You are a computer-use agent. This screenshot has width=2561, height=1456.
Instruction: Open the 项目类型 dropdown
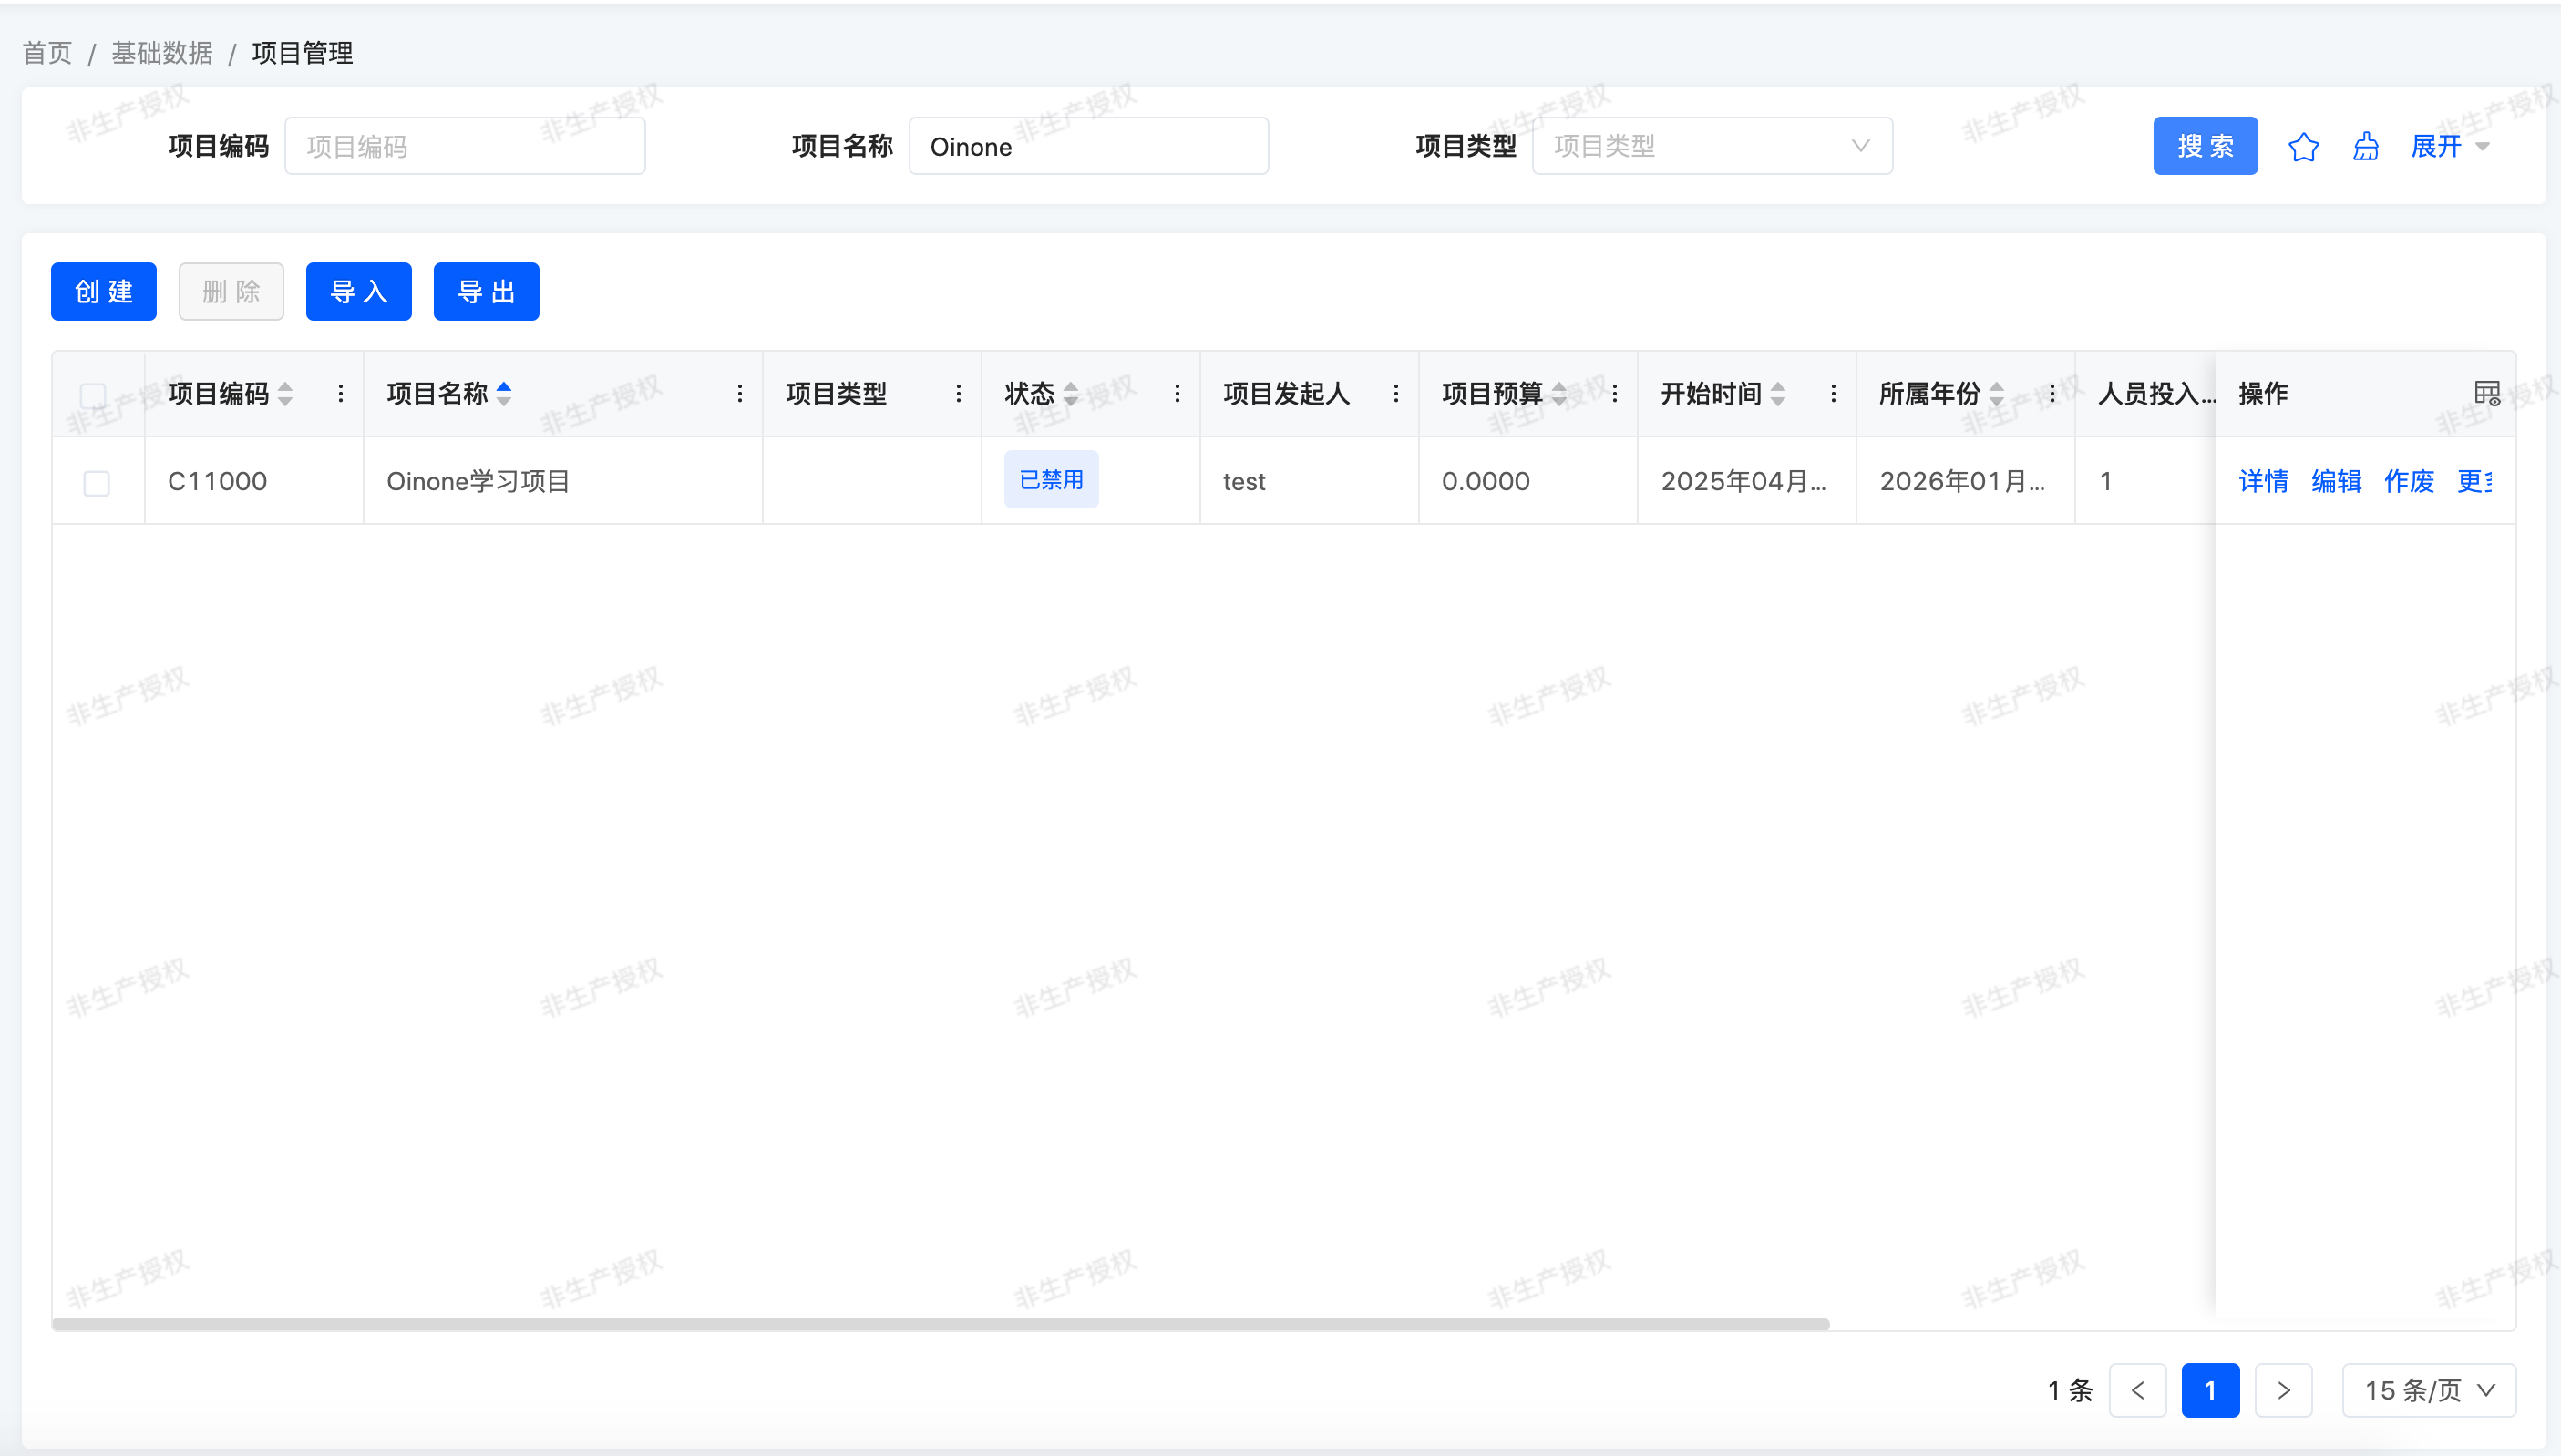pyautogui.click(x=1711, y=147)
